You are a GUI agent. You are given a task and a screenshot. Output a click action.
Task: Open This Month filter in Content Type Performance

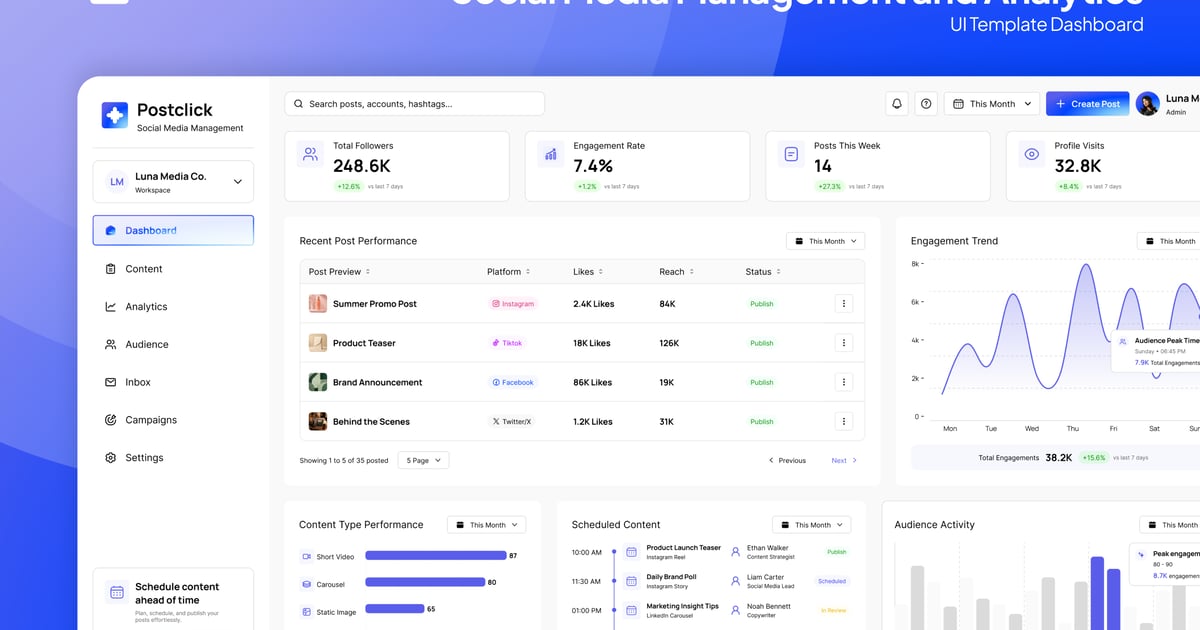[x=487, y=525]
